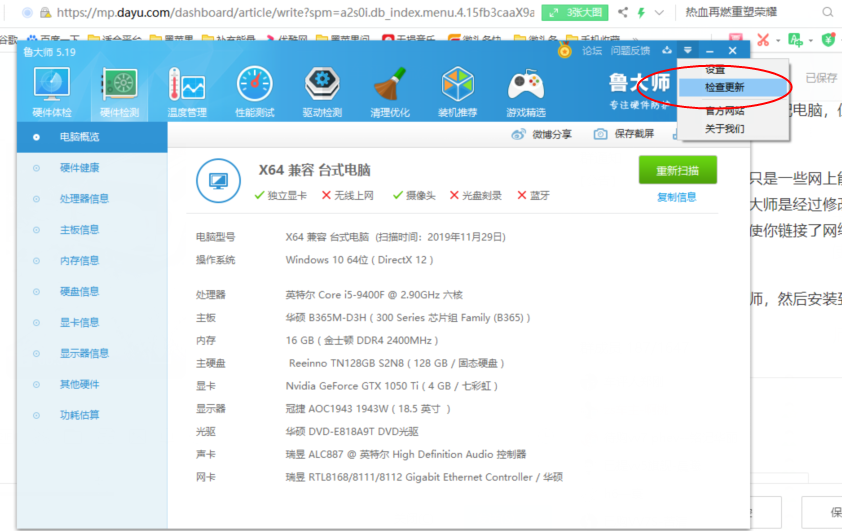Expand the scissors extension dropdown arrow
Screen dimensions: 842x531
pos(778,40)
